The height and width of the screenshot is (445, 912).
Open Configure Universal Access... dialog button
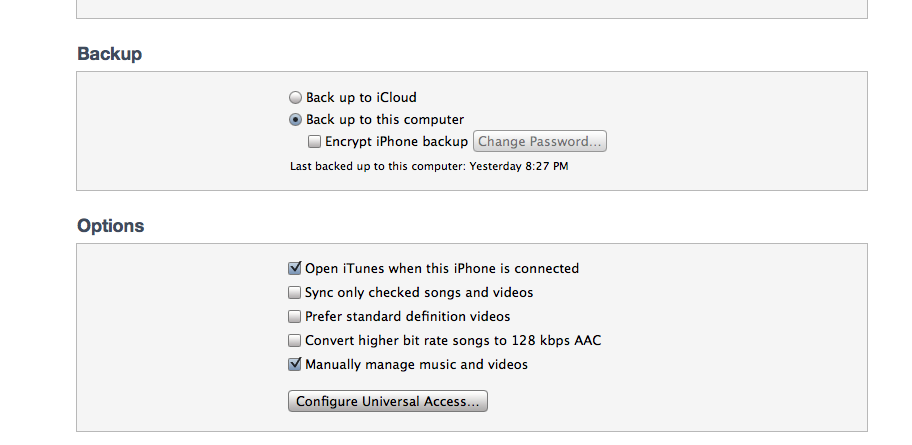[x=387, y=402]
